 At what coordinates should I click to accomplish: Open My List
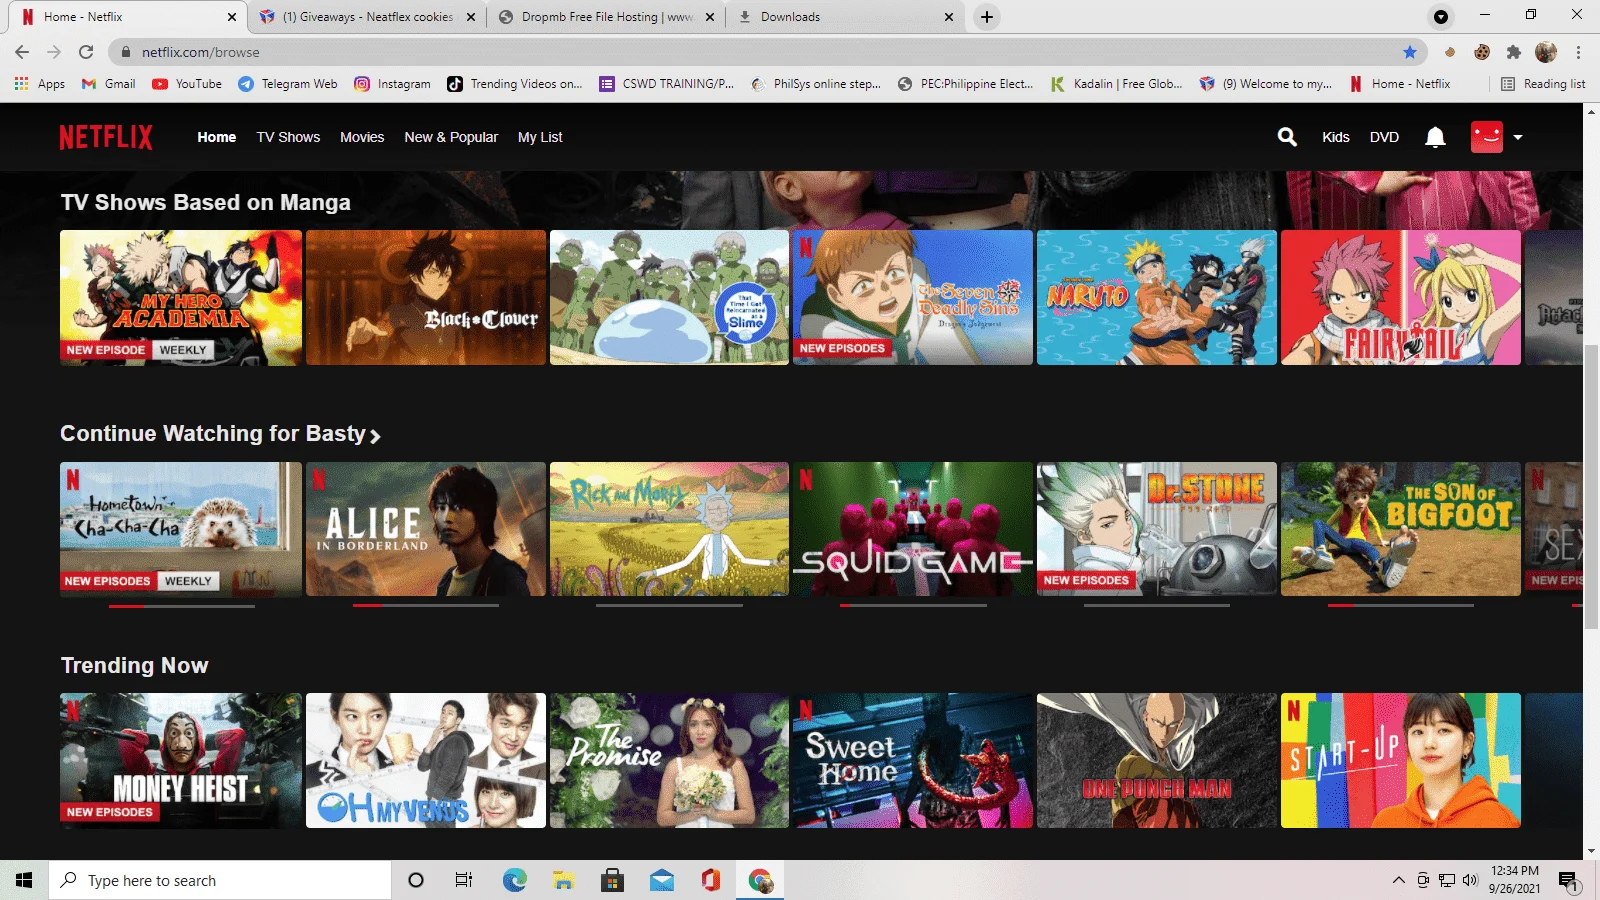[540, 137]
